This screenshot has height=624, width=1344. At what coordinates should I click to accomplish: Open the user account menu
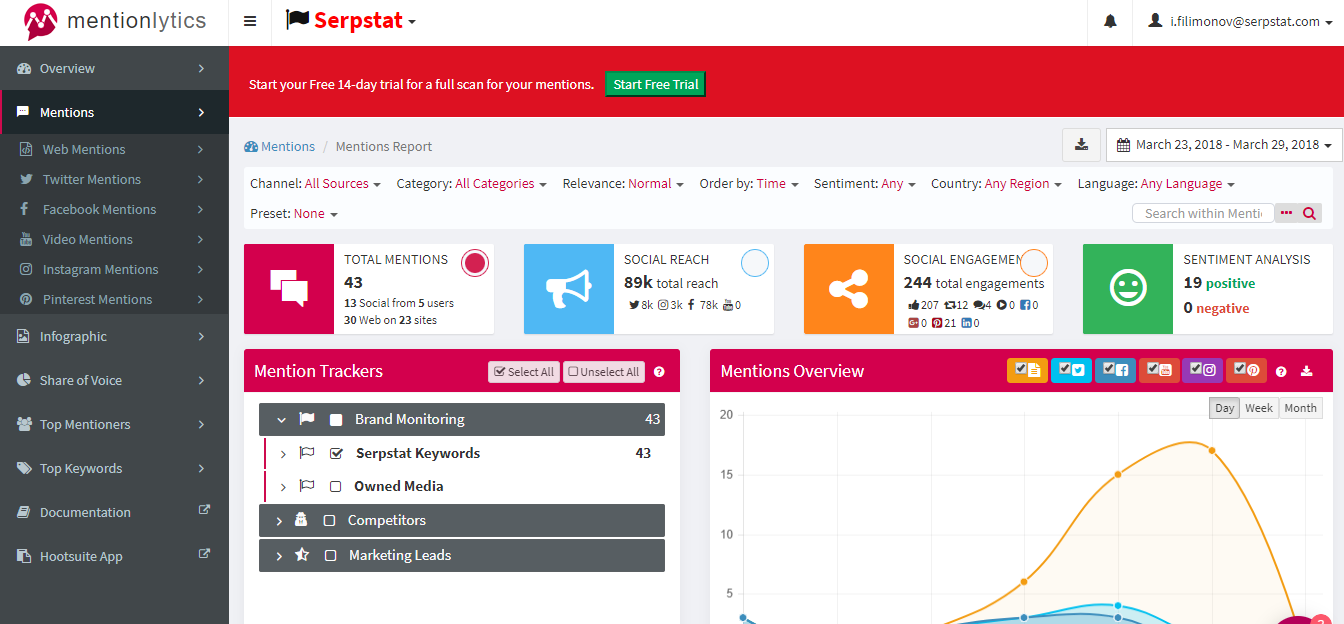pos(1241,21)
